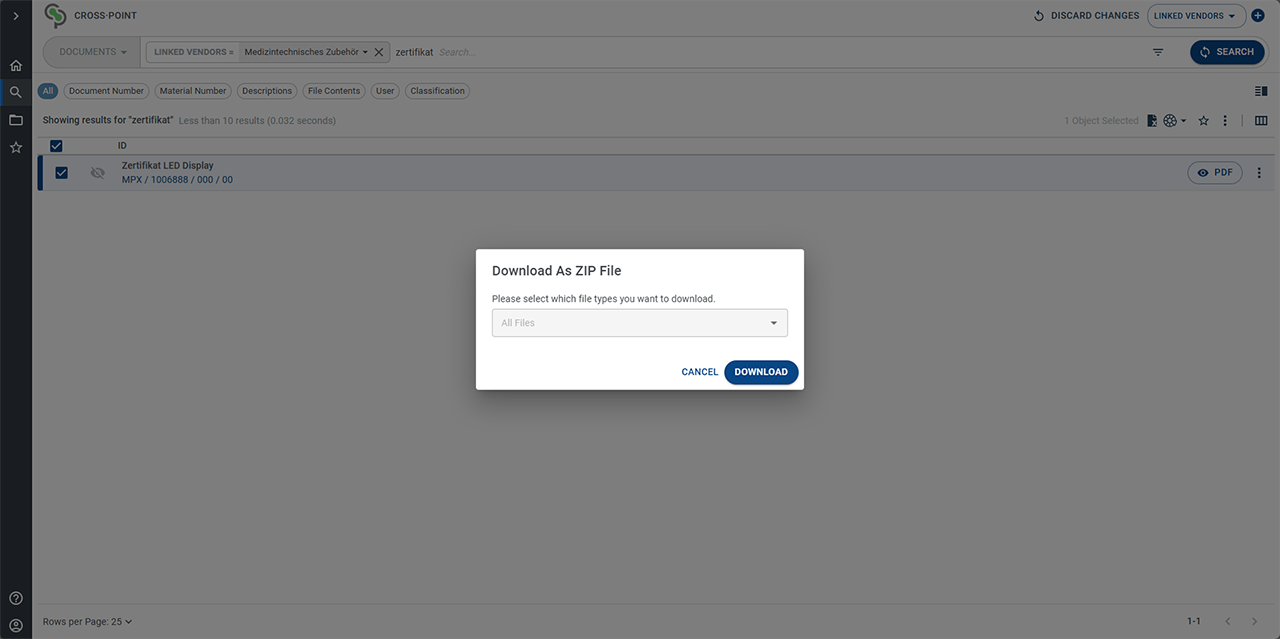Click the filter icon beside the search bar

click(x=1157, y=51)
